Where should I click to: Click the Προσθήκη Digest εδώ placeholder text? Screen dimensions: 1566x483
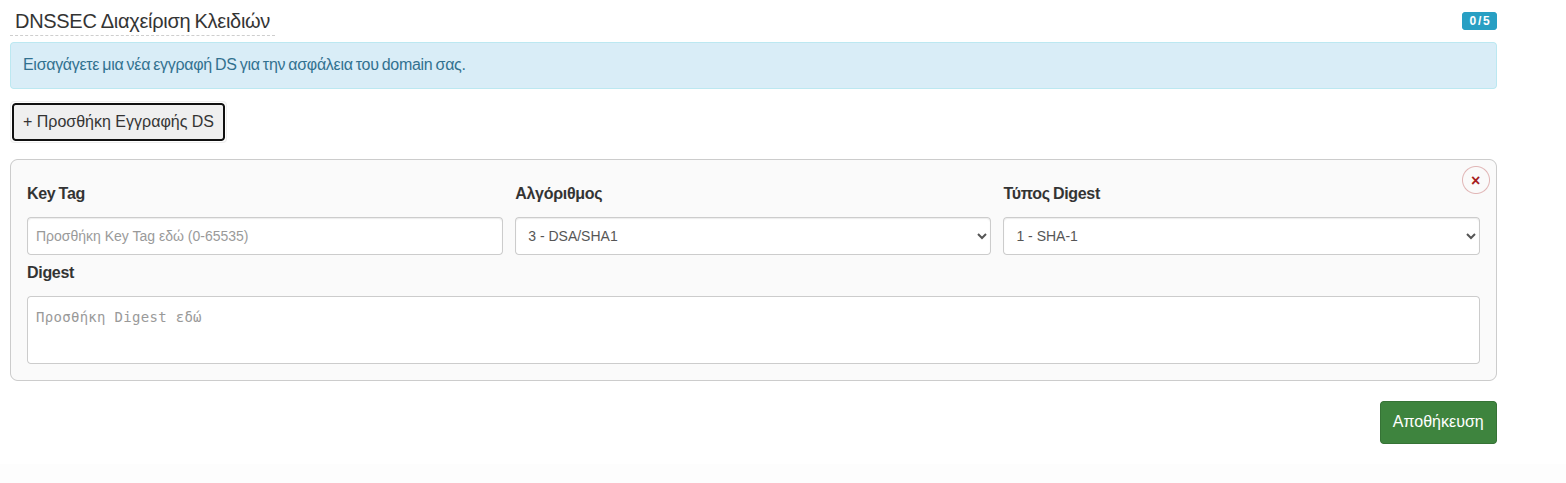point(119,317)
